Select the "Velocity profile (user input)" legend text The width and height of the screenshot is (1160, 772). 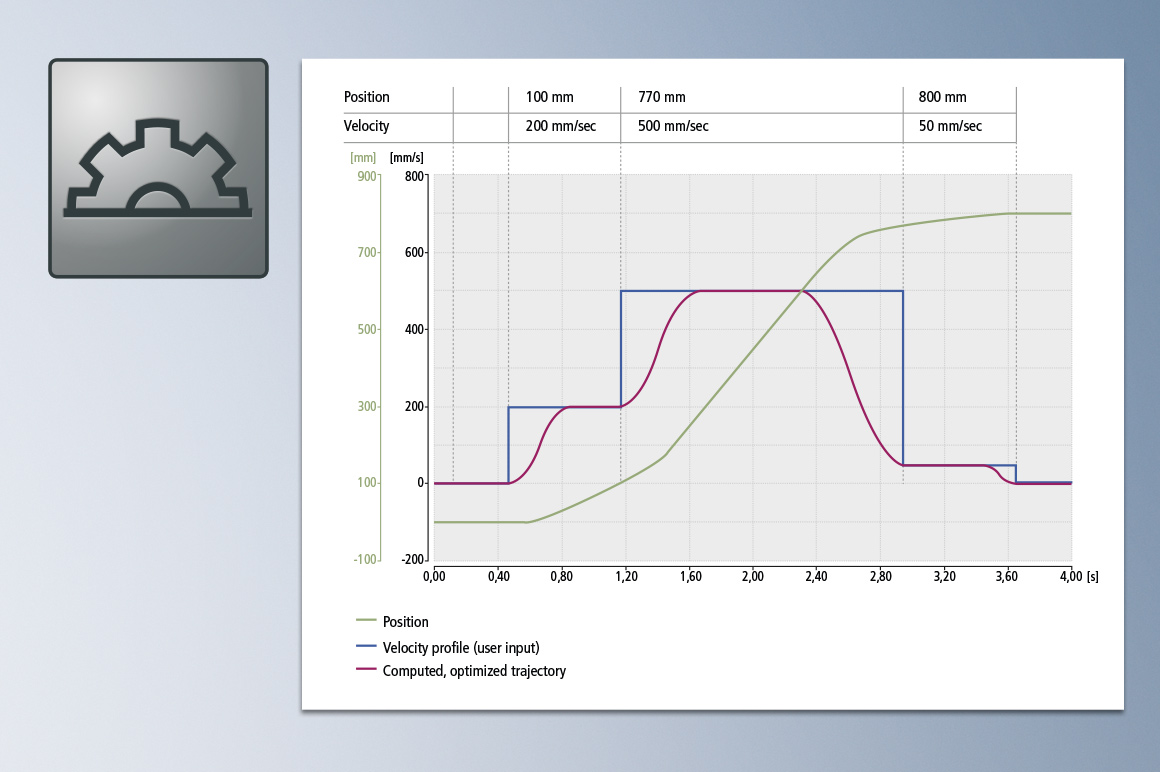469,647
